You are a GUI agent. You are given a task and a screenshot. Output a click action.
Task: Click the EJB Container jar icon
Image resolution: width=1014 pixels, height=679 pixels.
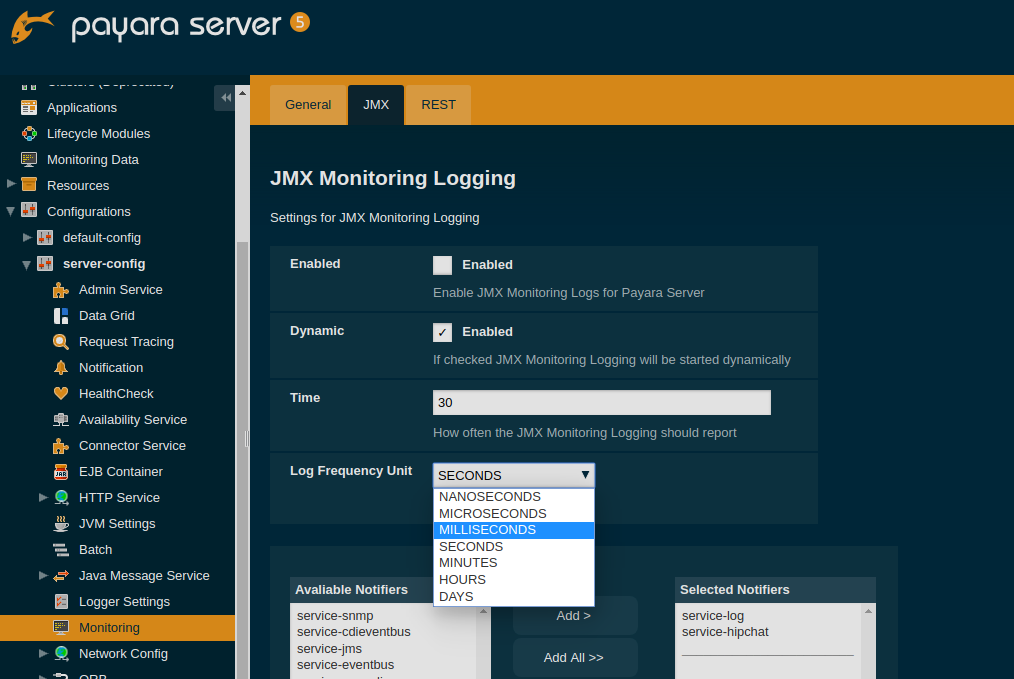61,471
